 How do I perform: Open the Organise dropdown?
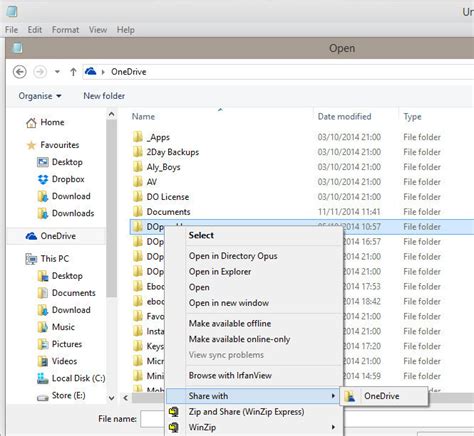[40, 96]
